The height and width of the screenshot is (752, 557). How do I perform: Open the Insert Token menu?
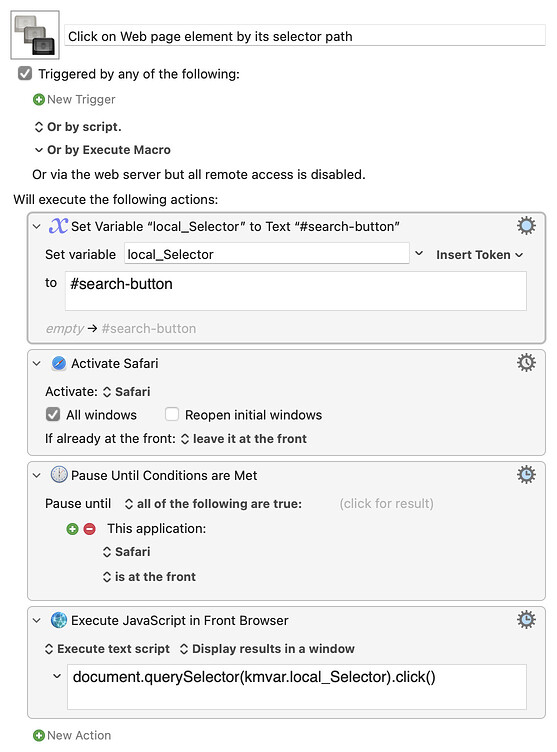479,255
